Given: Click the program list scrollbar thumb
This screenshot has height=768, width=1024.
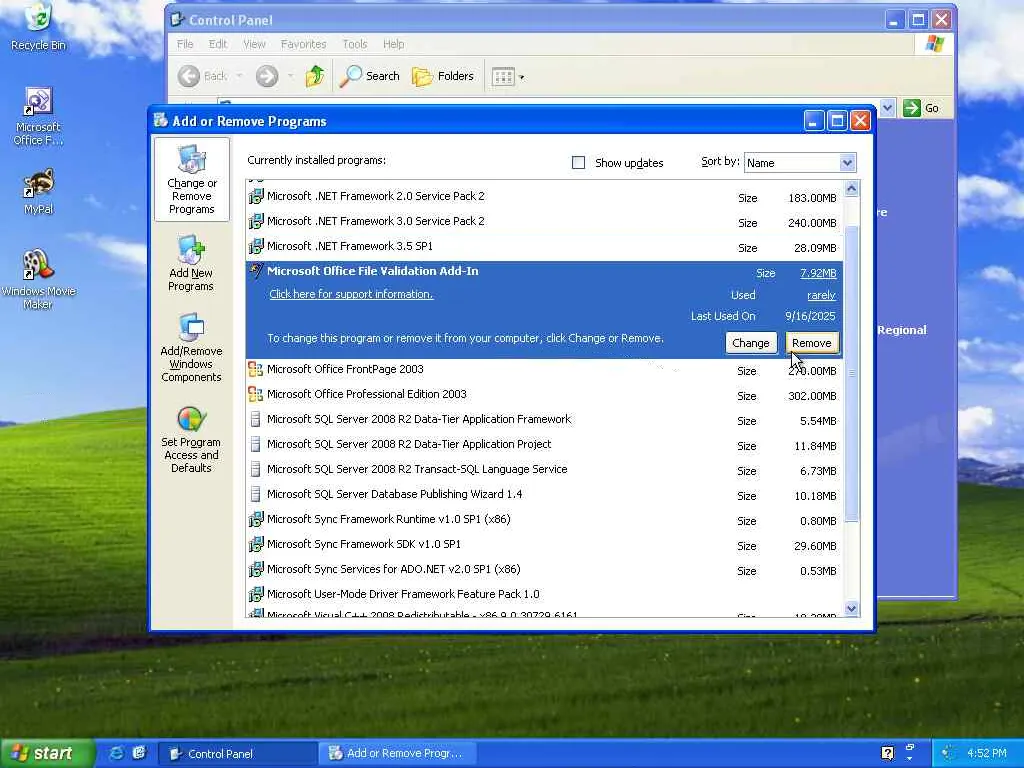Looking at the screenshot, I should (851, 372).
